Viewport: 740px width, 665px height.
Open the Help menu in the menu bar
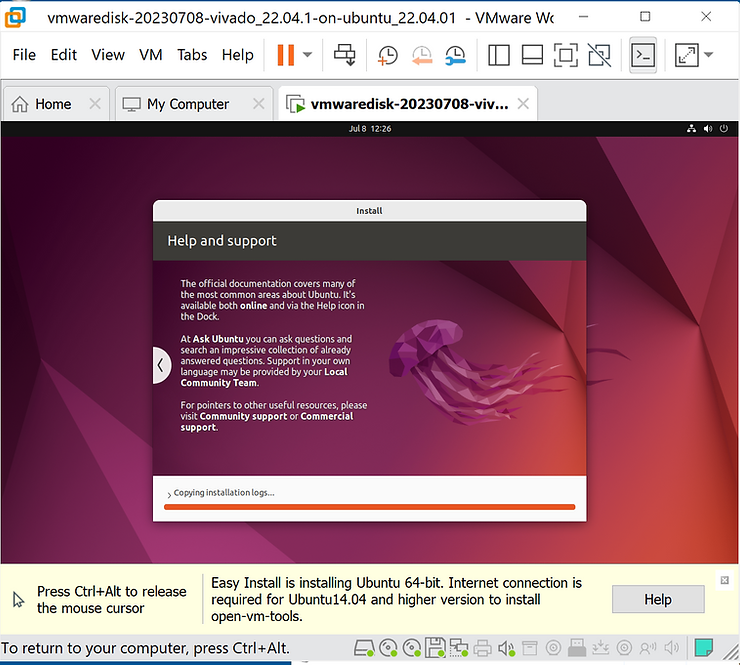click(237, 55)
